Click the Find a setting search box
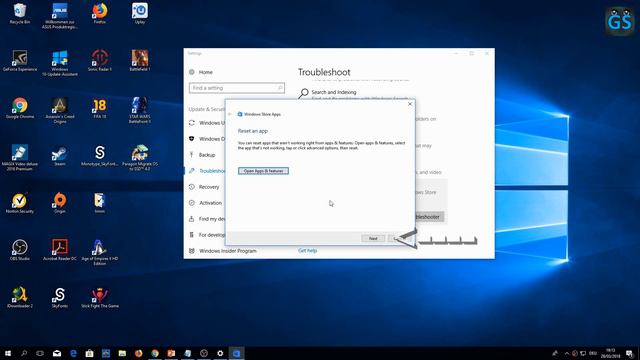Image resolution: width=640 pixels, height=360 pixels. 237,88
